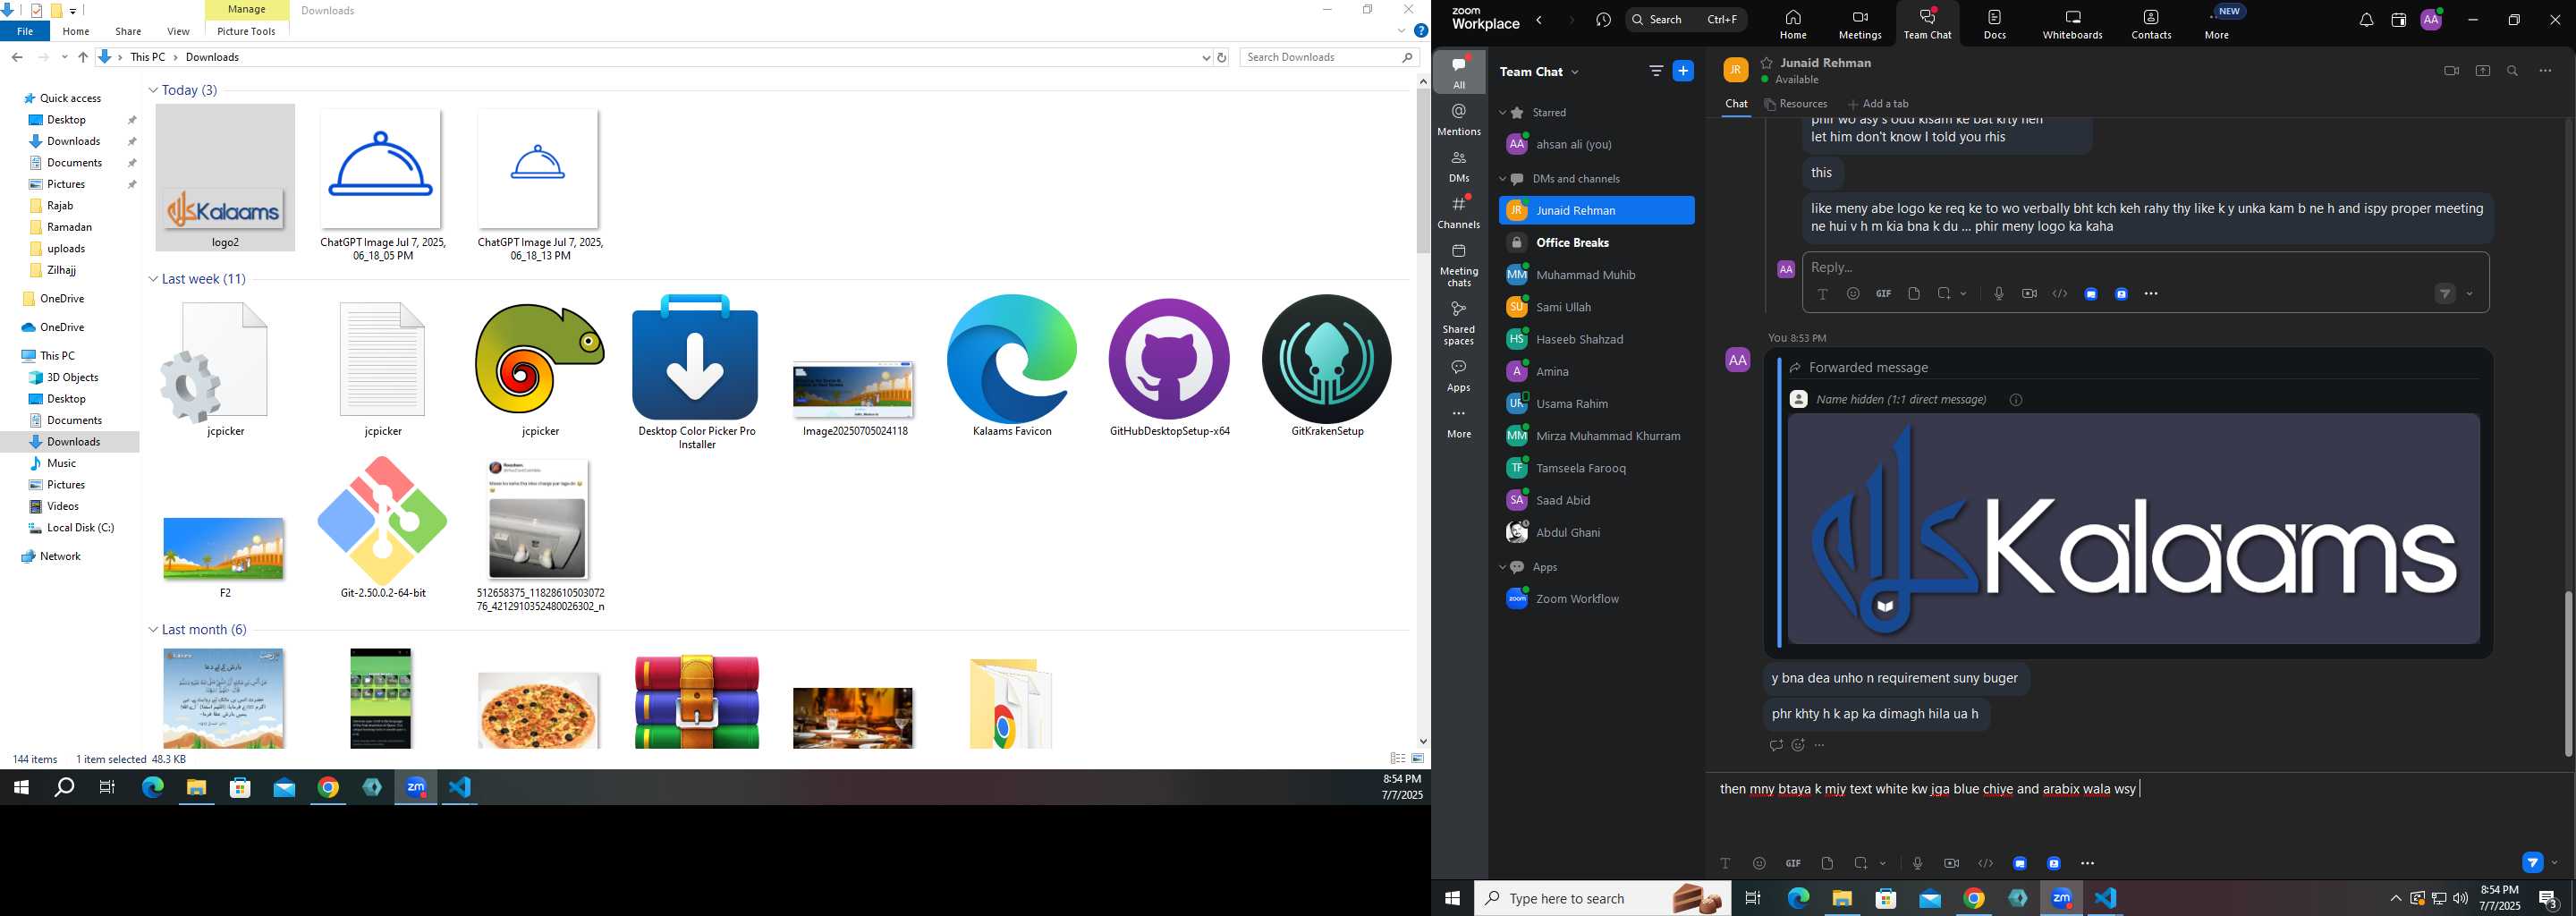Screen dimensions: 2576x916
Task: Collapse the Last month (6) group
Action: (x=153, y=630)
